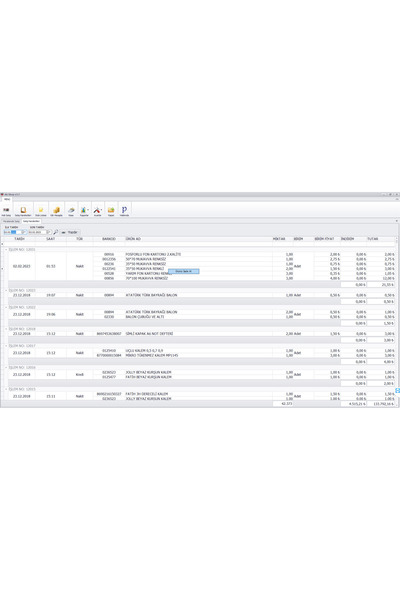Open the gold coins toolbar icon
This screenshot has width=400, height=600.
click(56, 211)
